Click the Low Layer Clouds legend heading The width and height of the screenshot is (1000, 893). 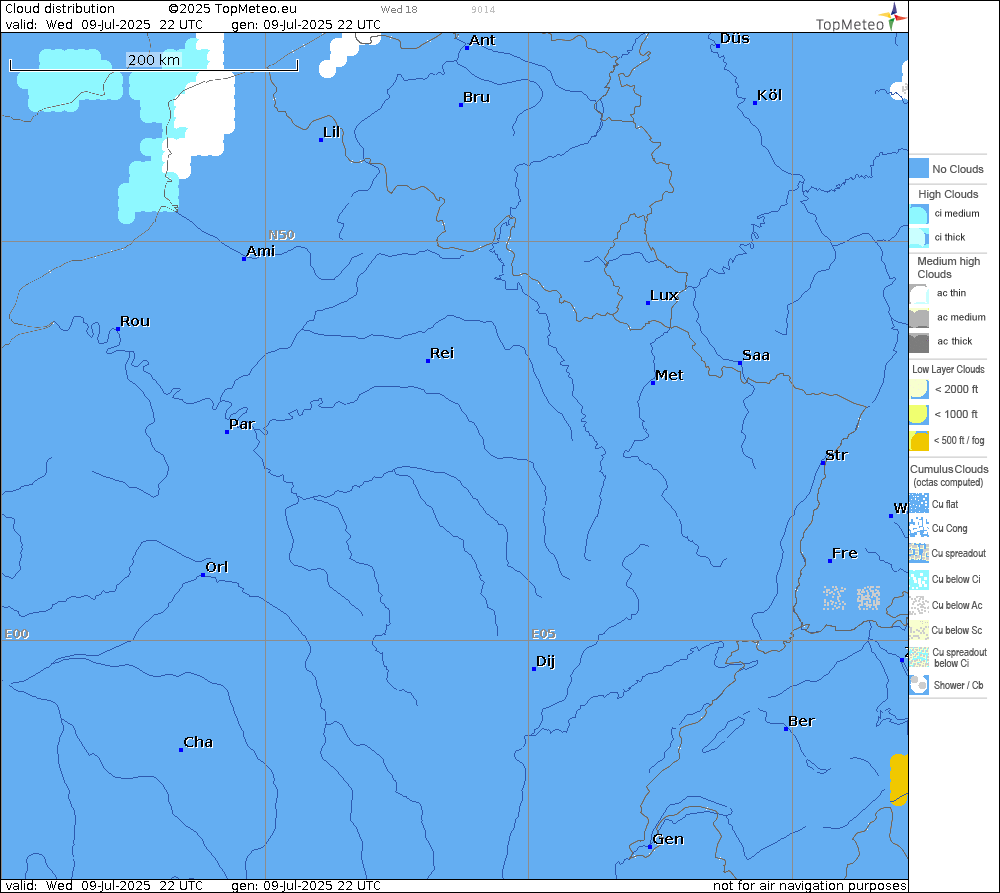click(x=948, y=369)
